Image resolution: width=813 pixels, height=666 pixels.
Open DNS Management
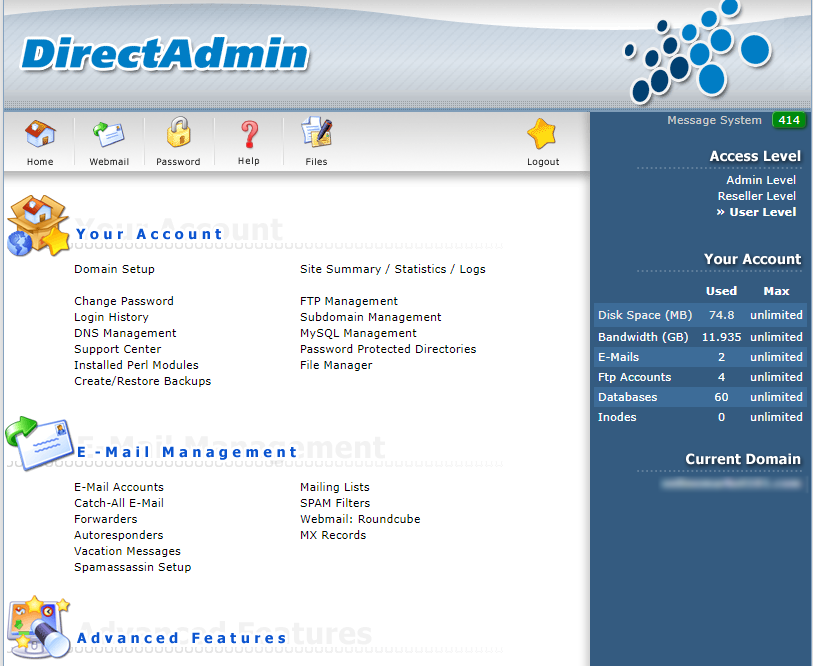(x=125, y=334)
